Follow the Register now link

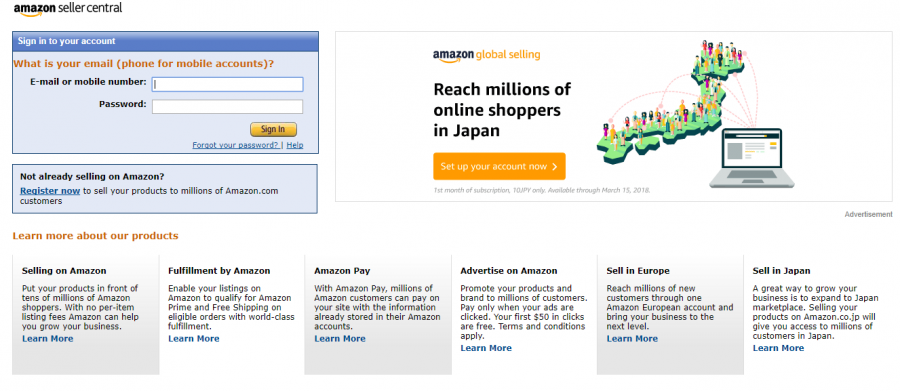tap(50, 191)
